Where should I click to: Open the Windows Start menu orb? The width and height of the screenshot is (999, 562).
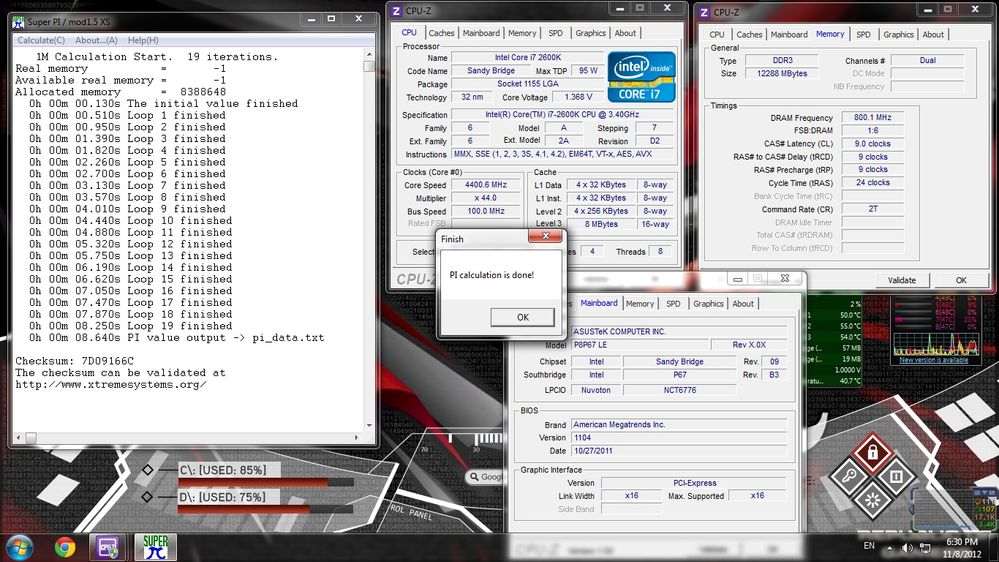point(18,547)
